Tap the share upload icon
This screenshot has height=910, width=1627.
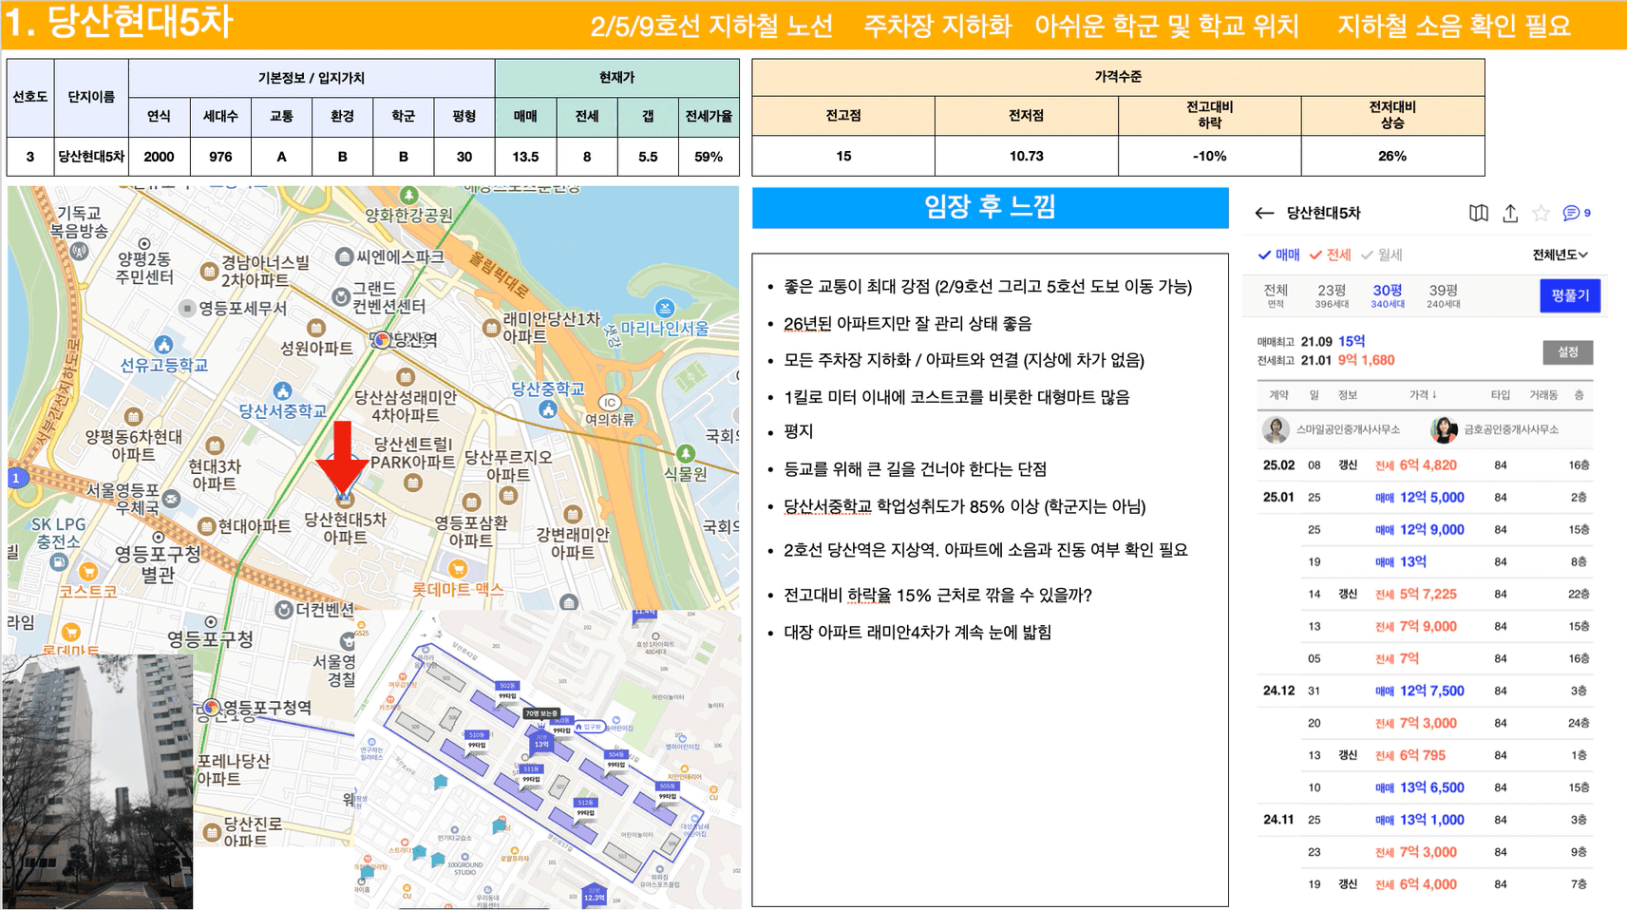[x=1510, y=213]
